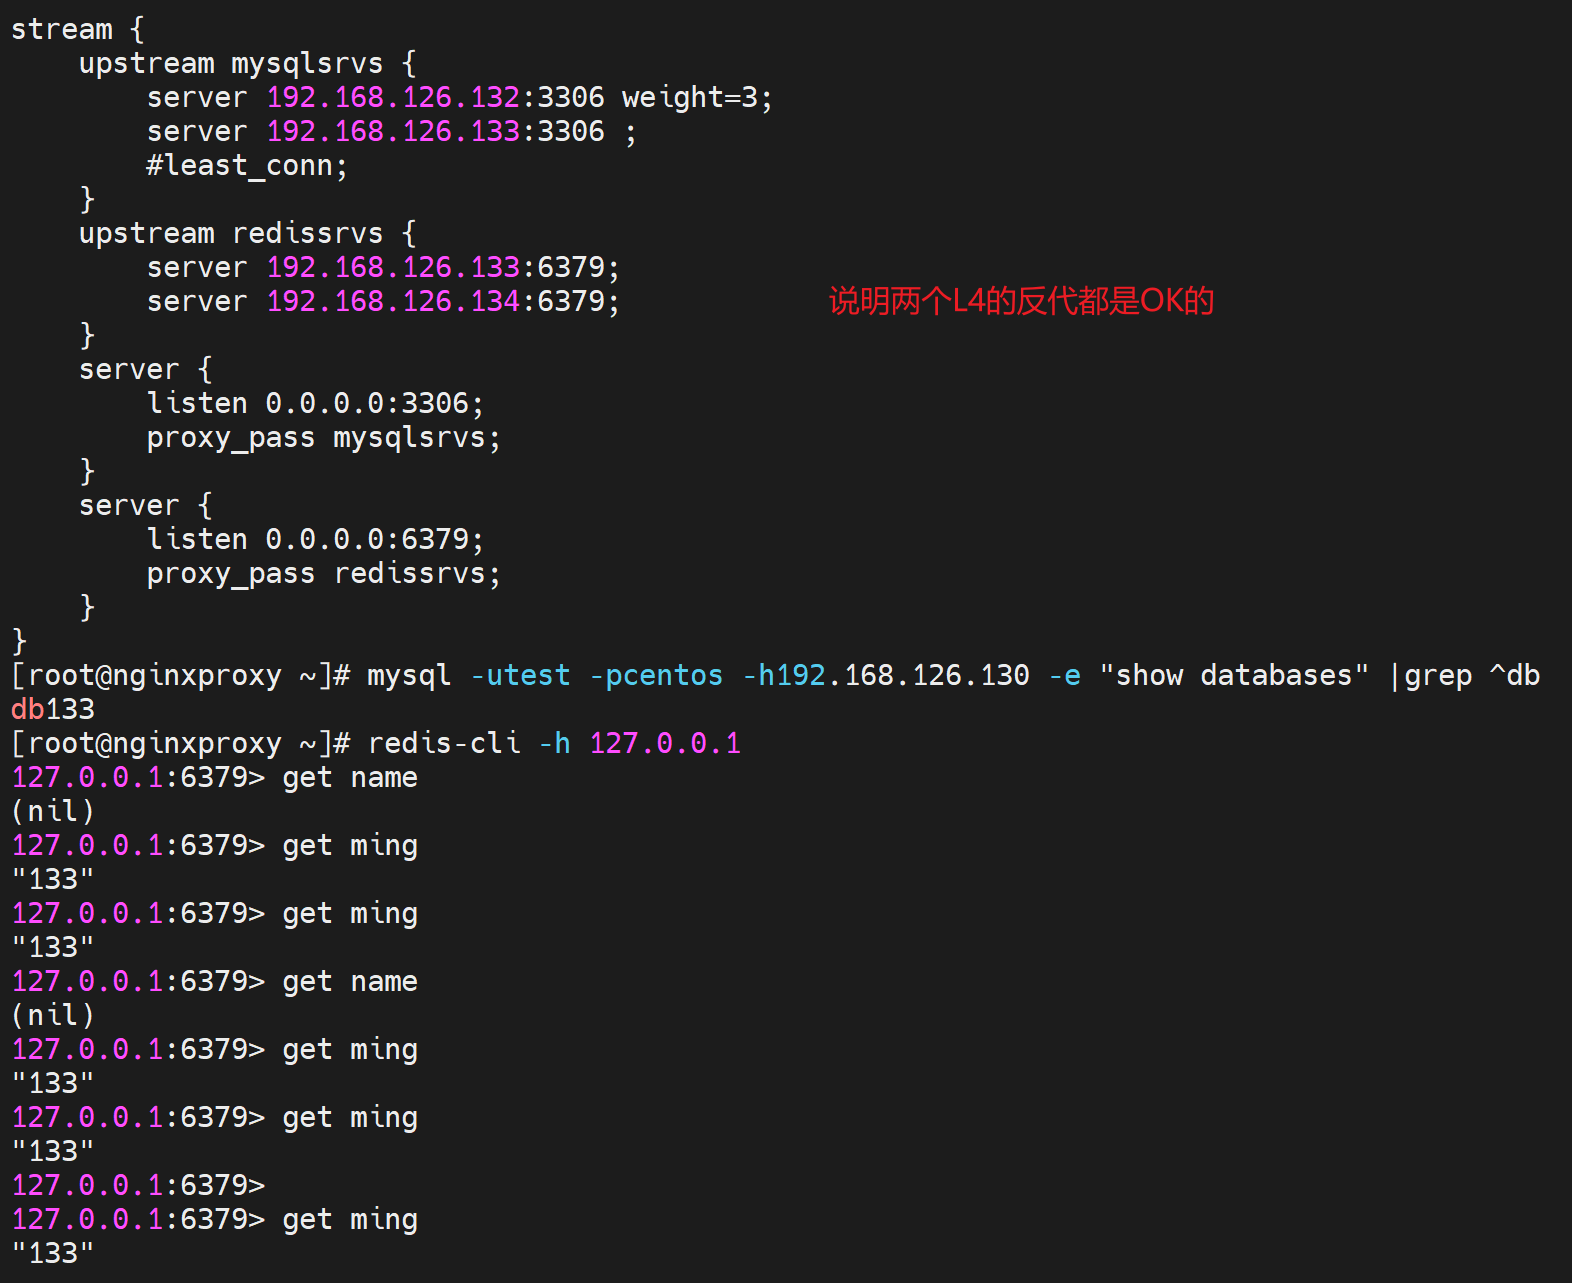Click the 'proxy_pass mysqlsrvs;' directive
Screen dimensions: 1572x1283
(323, 438)
